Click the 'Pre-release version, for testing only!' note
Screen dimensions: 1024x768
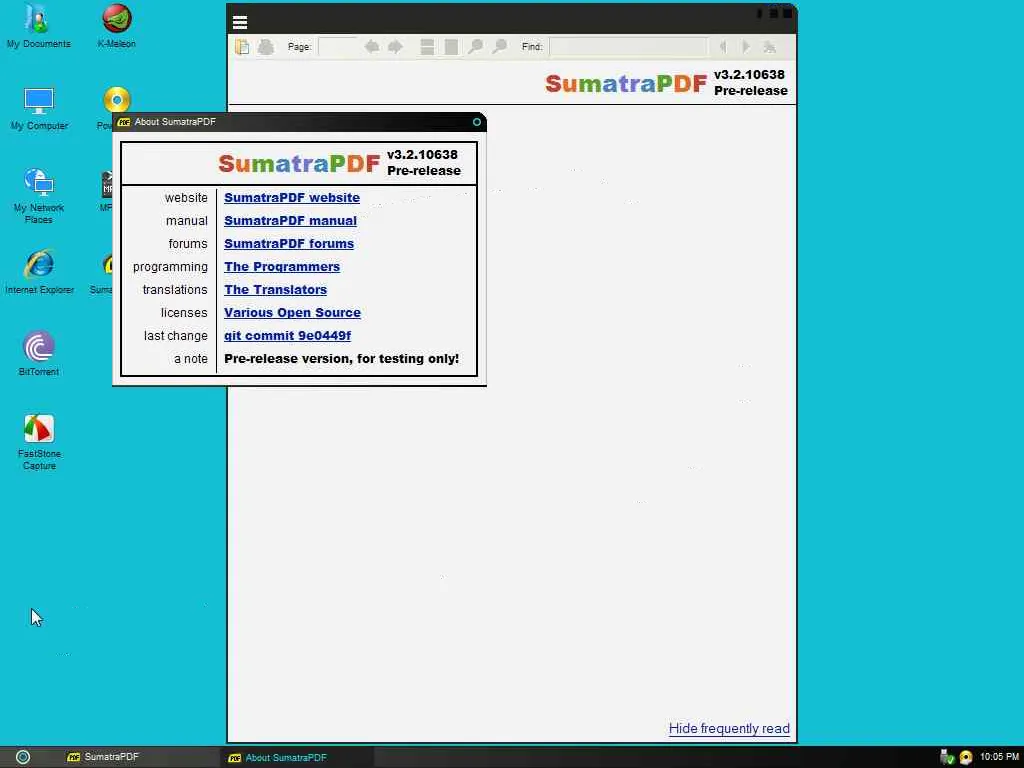(x=342, y=359)
